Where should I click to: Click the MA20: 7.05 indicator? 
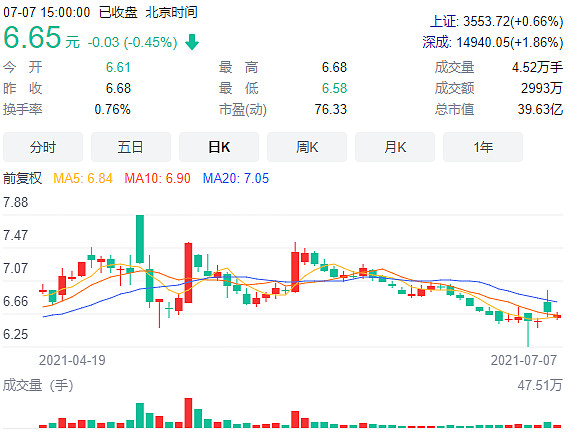236,178
